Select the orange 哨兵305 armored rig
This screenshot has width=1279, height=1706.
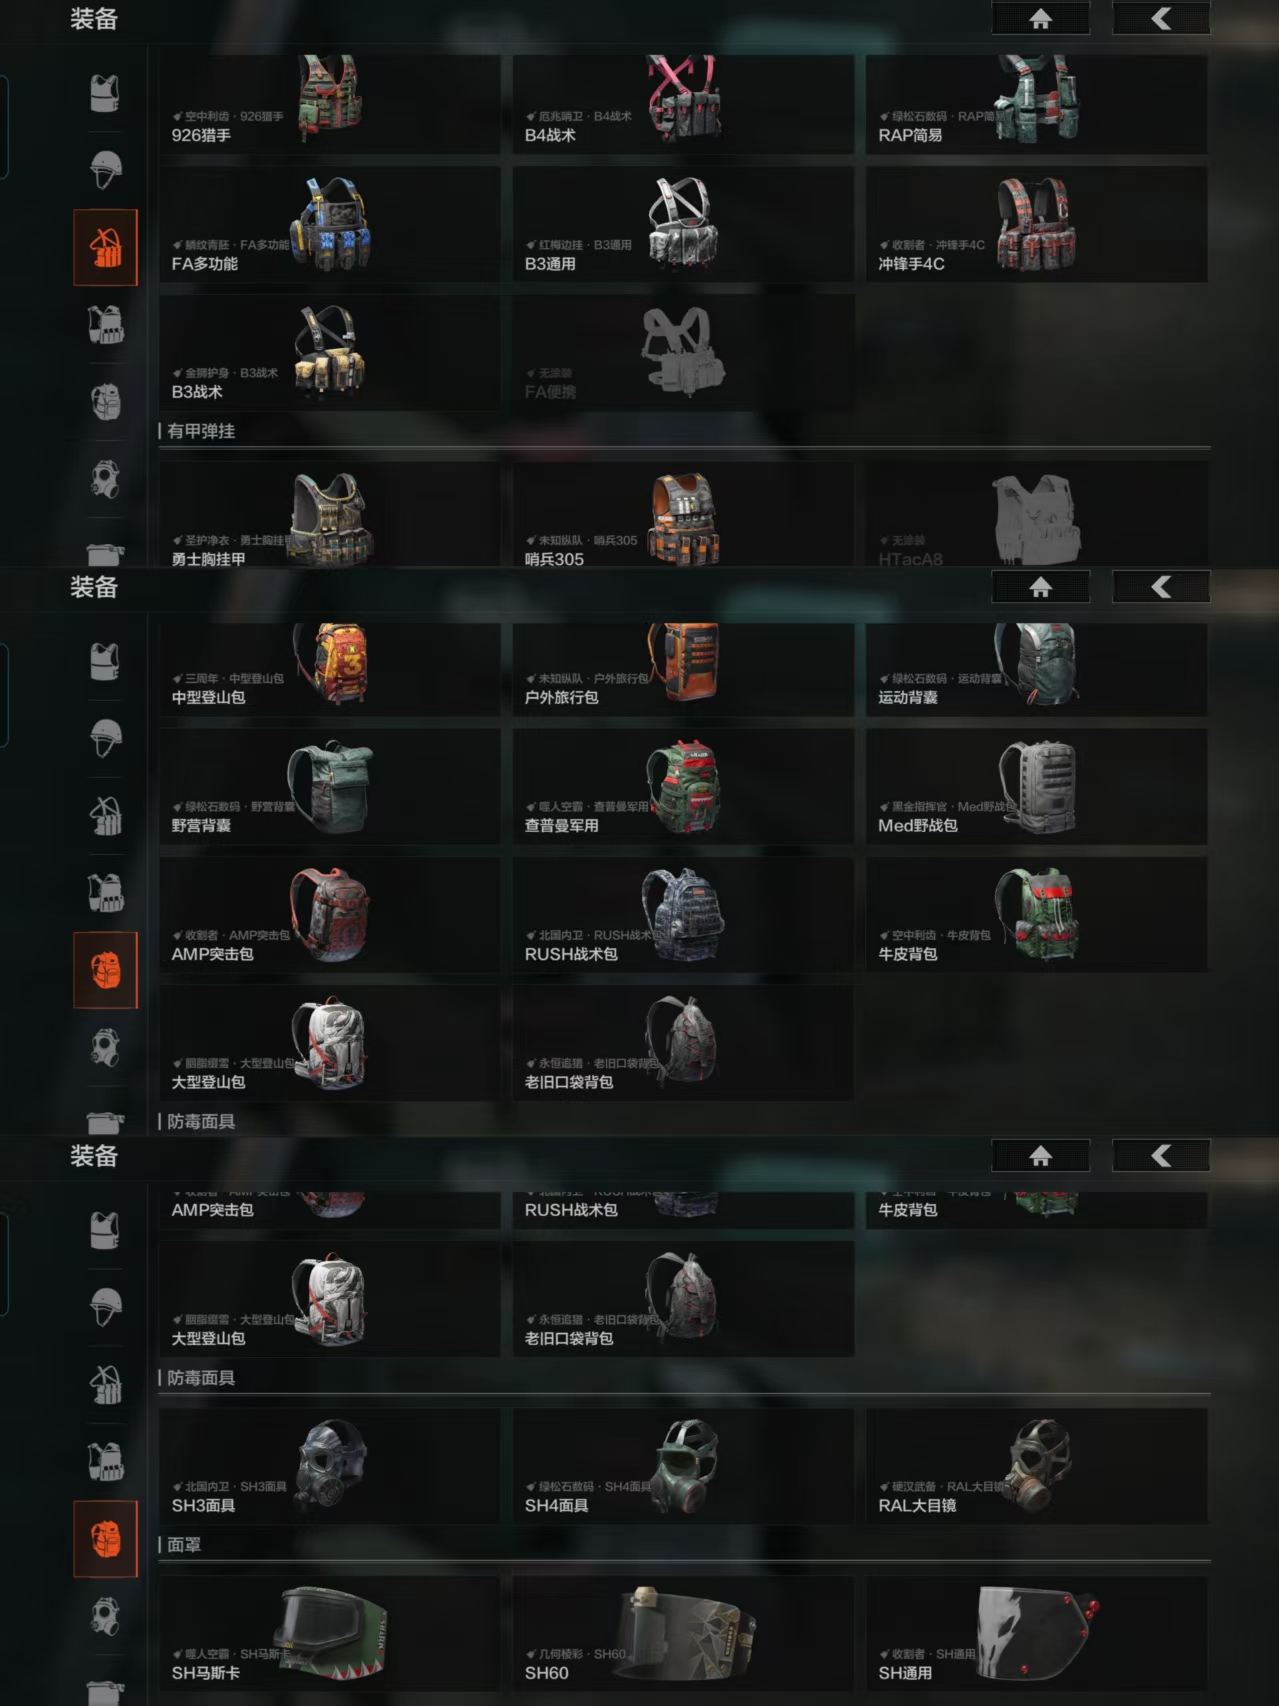(x=683, y=515)
